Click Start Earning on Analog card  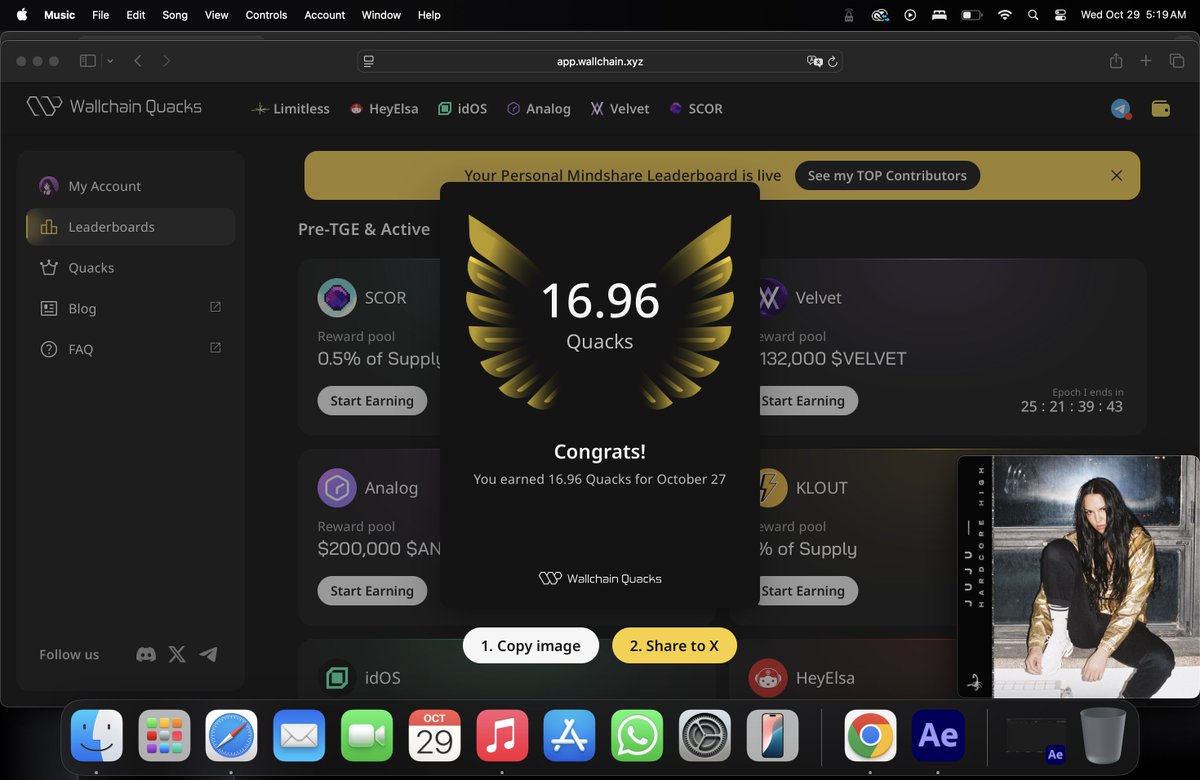pos(372,590)
